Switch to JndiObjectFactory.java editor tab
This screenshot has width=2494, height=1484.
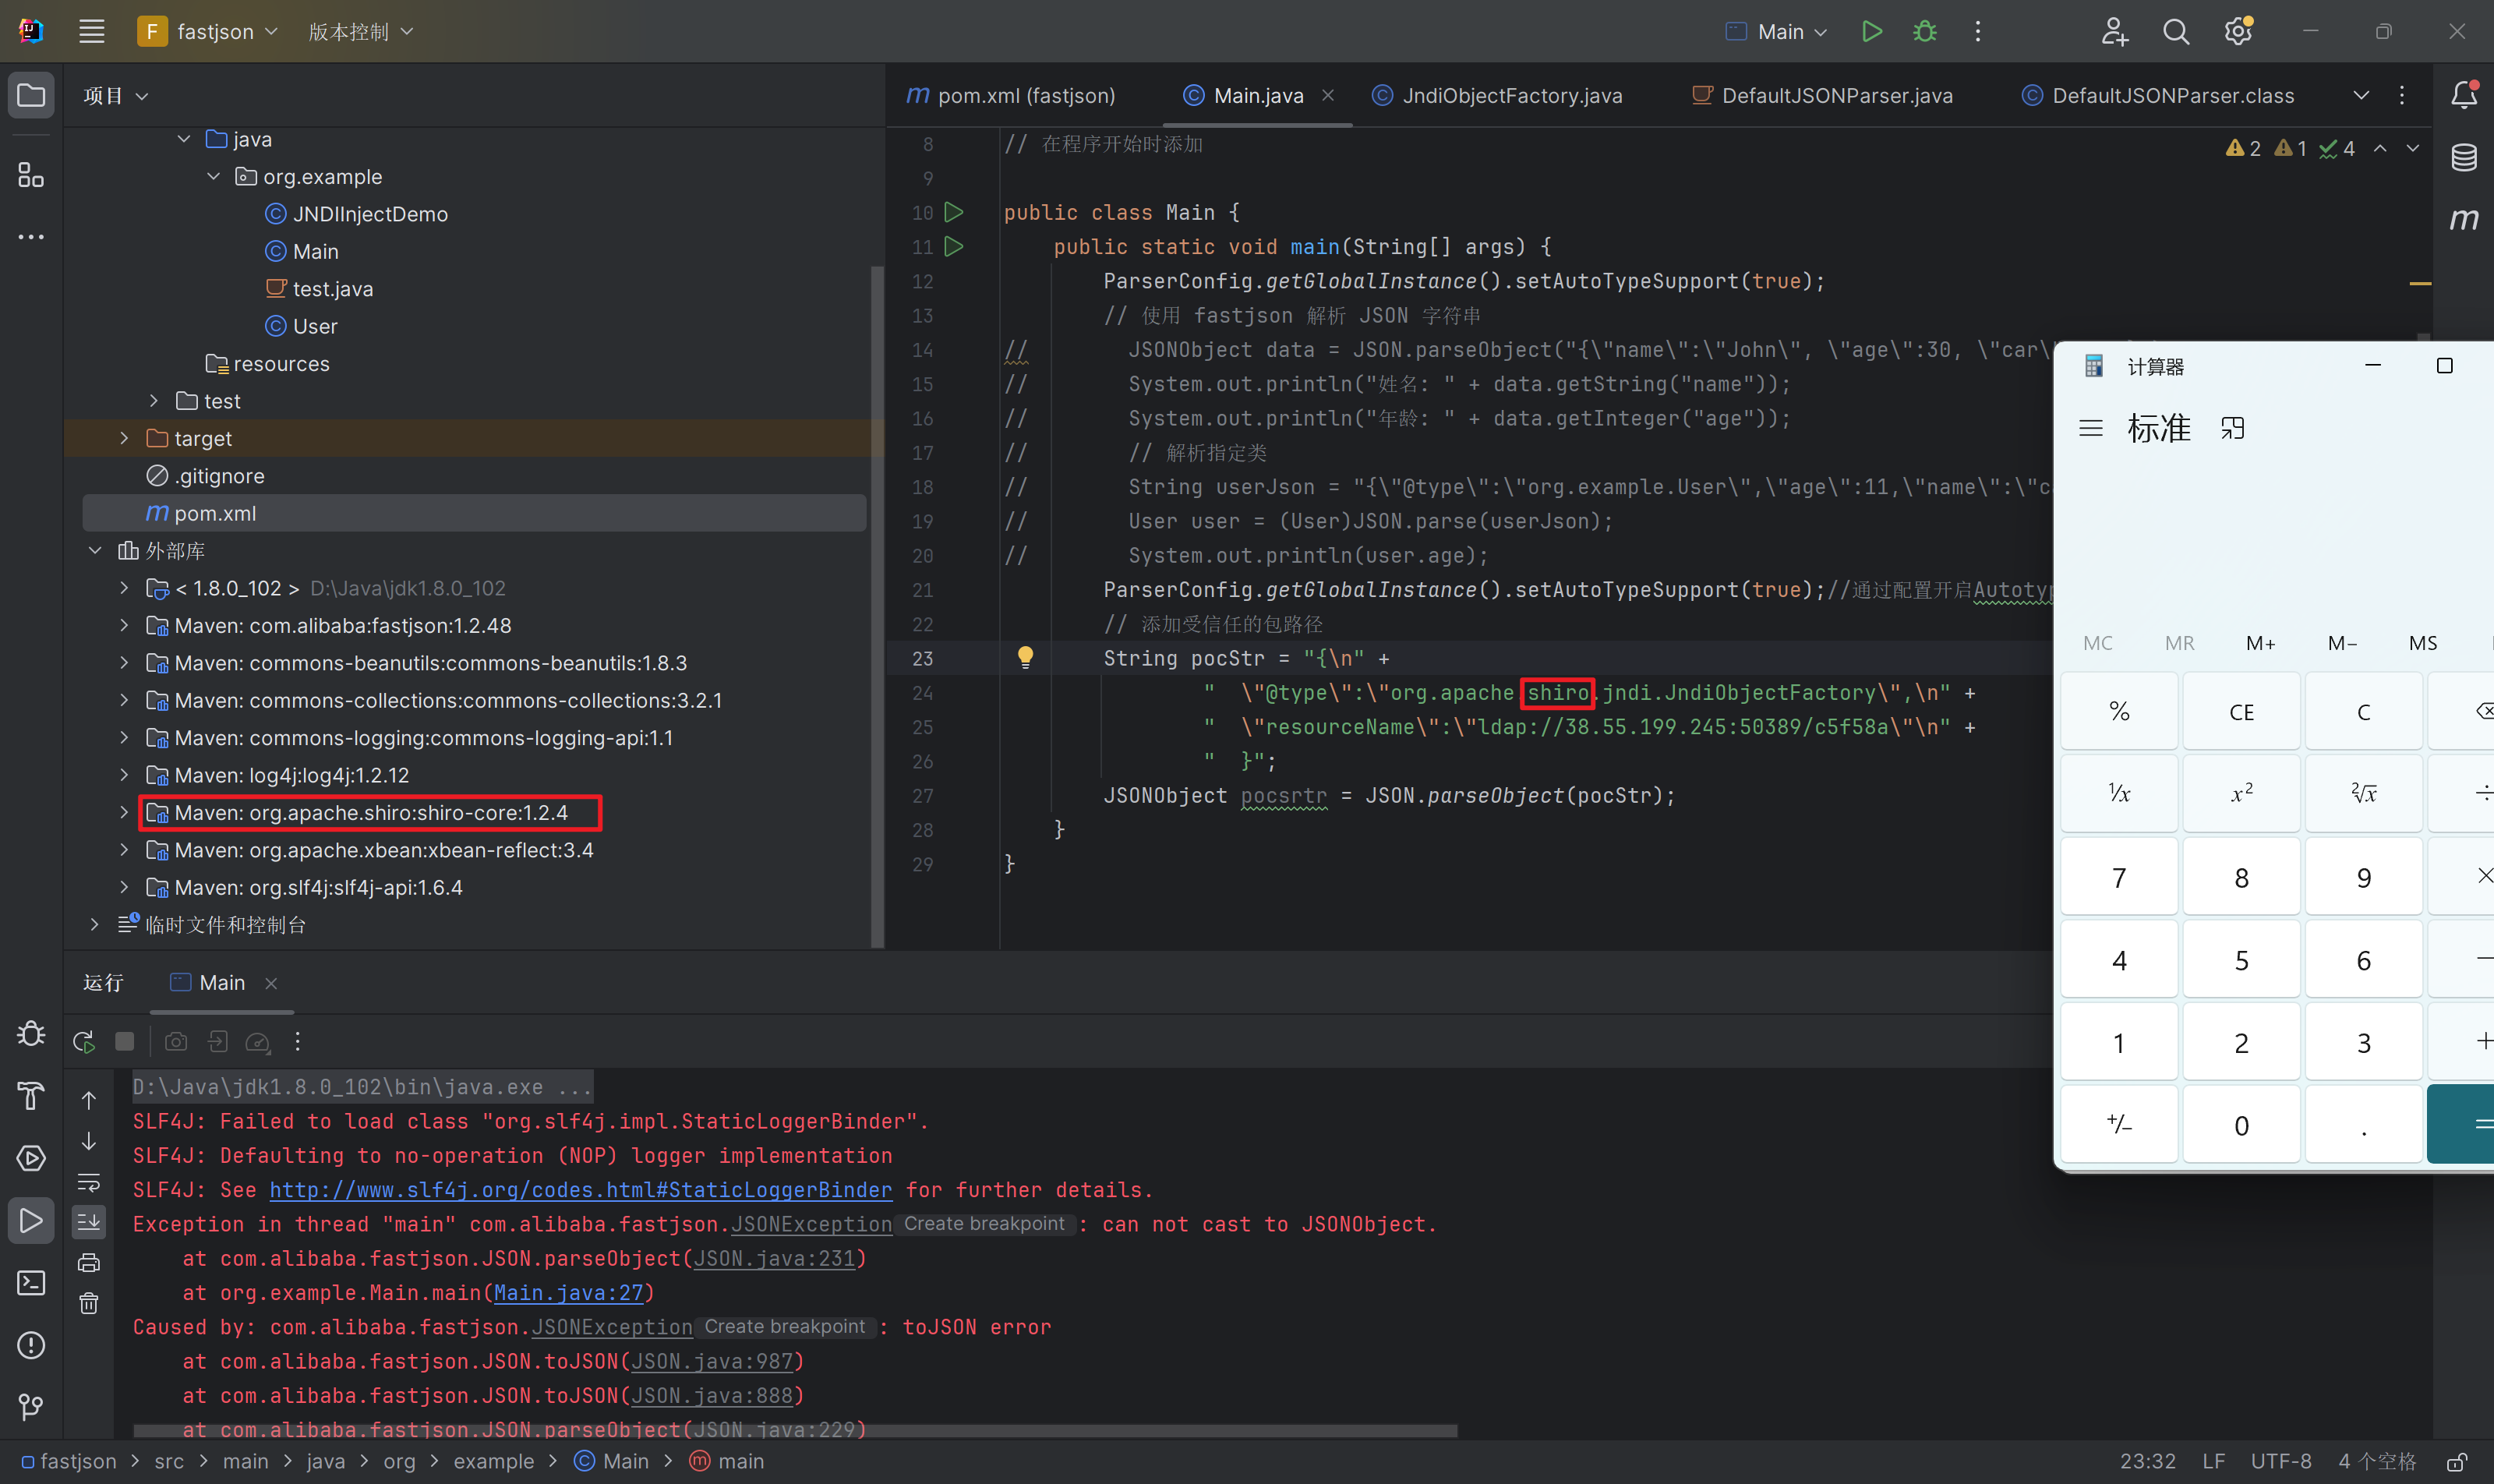(1511, 96)
